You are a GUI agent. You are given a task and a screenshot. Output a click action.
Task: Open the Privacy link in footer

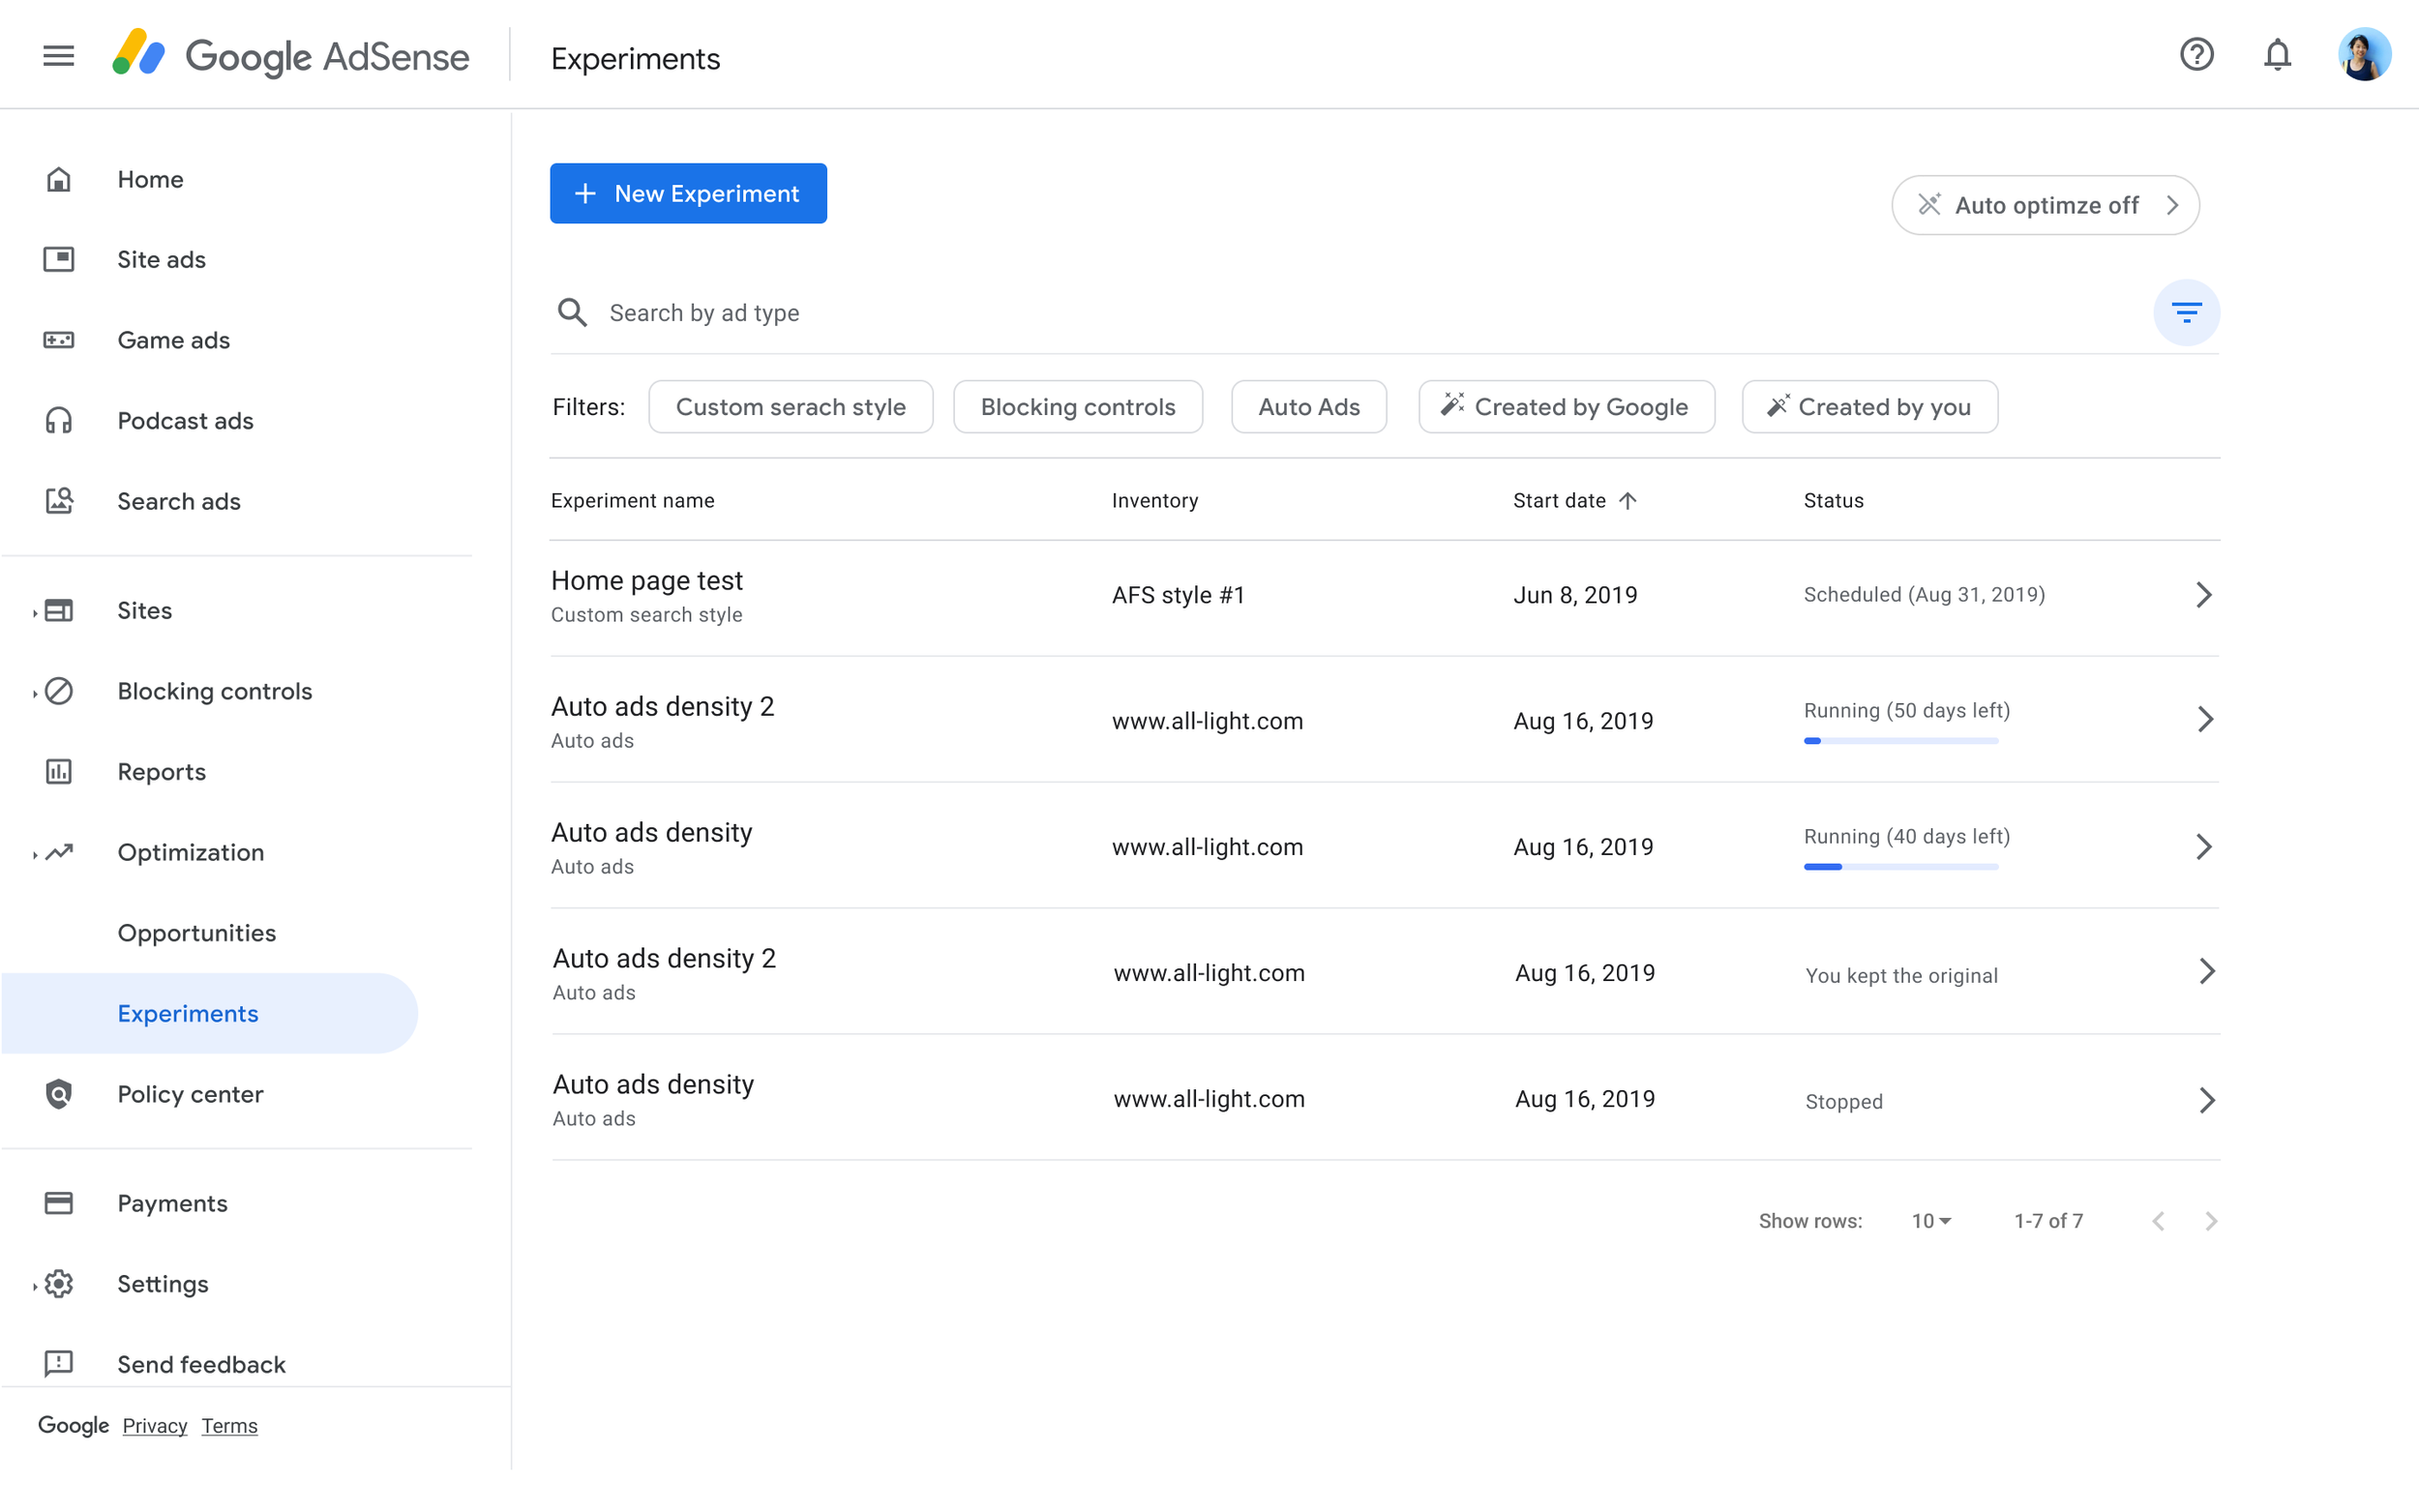(154, 1426)
